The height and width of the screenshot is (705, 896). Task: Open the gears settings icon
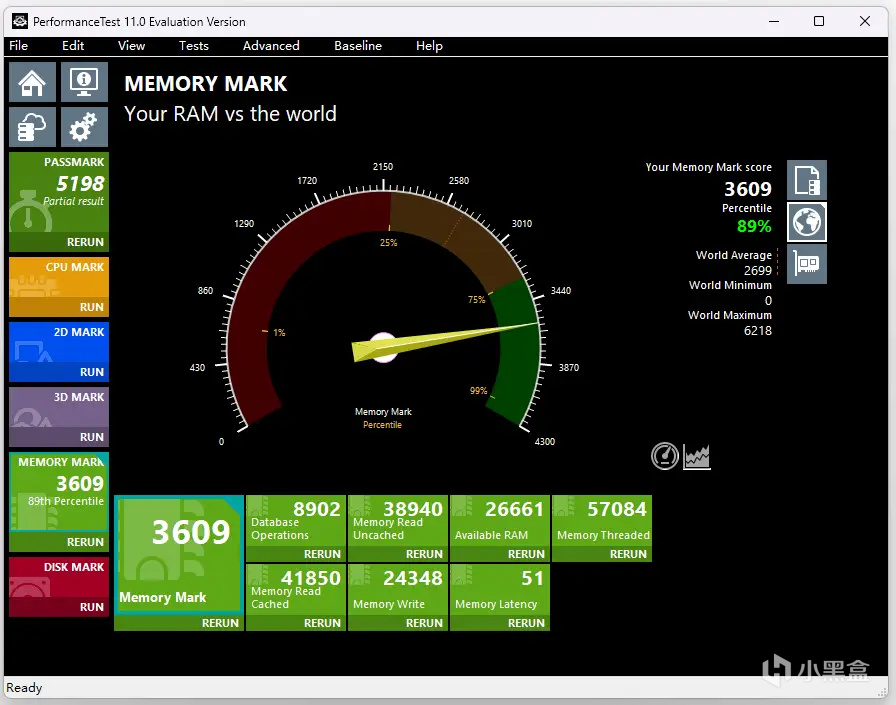pos(85,127)
